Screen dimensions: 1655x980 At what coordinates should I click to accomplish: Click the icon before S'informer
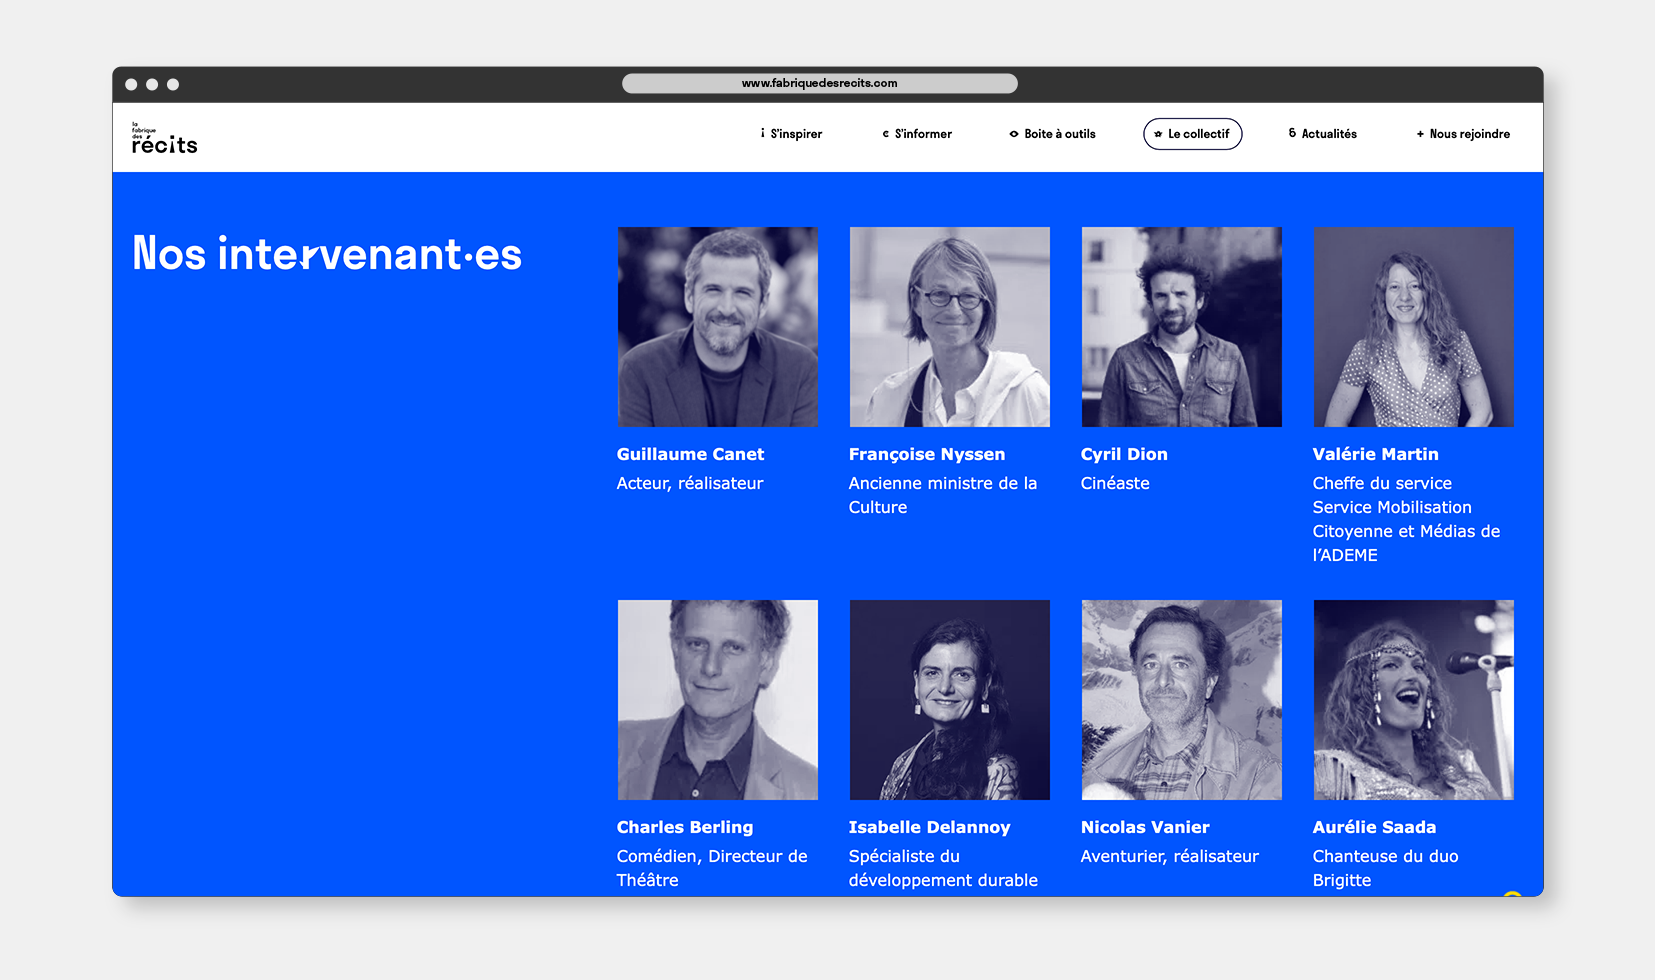pos(886,134)
